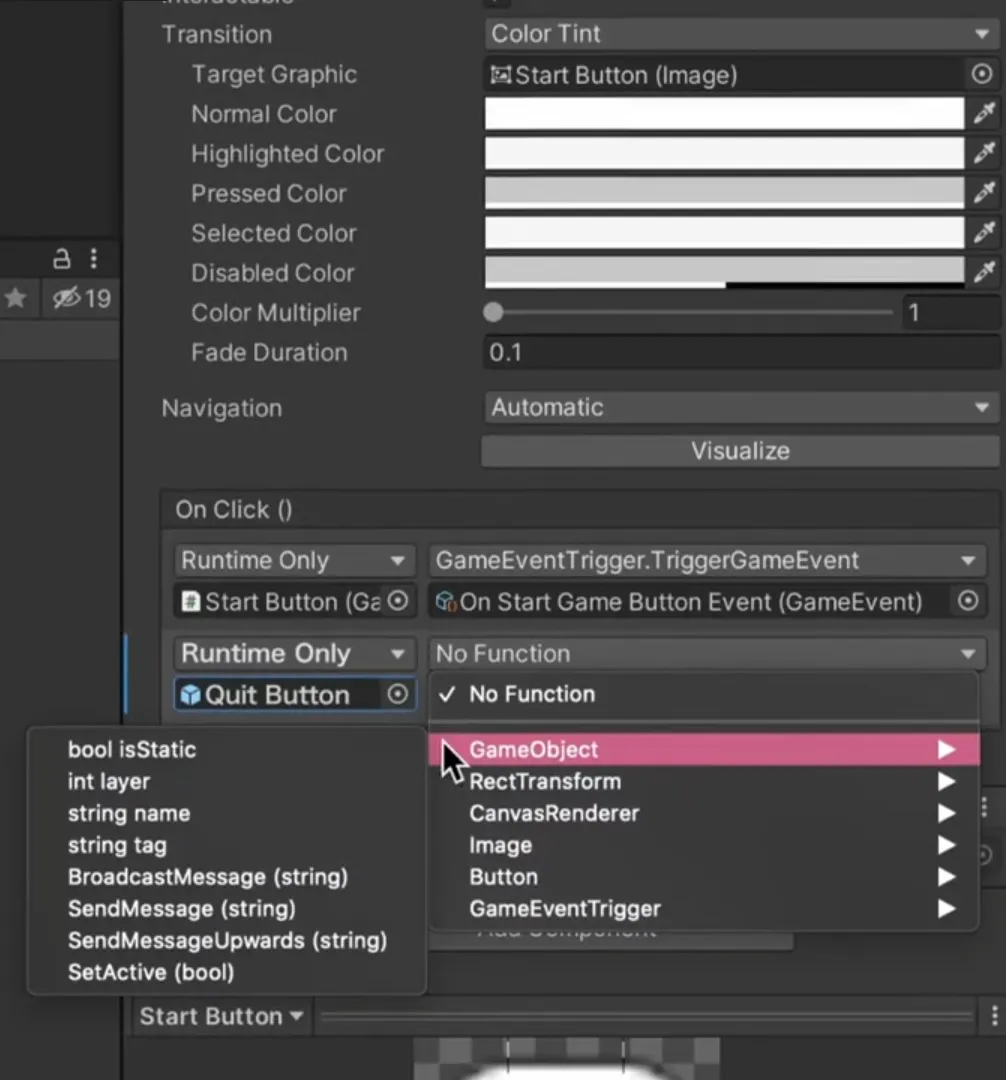The height and width of the screenshot is (1080, 1006).
Task: Click the star favorites icon
Action: (x=17, y=298)
